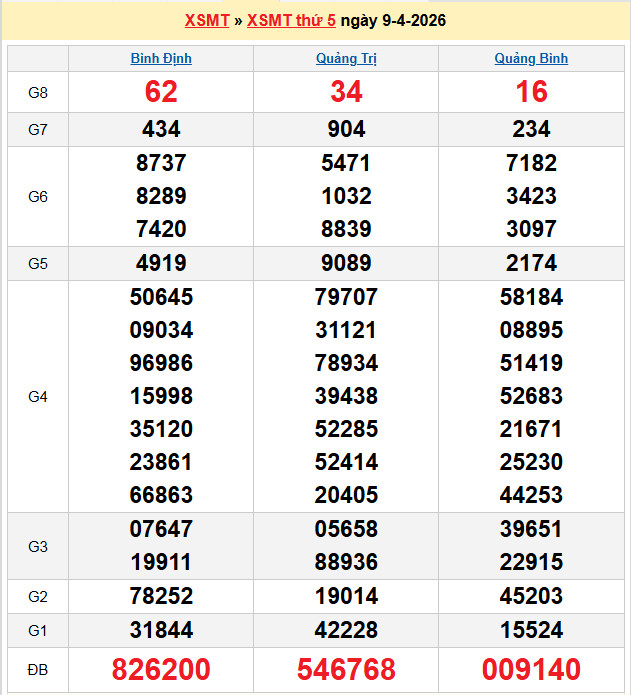Open the XSMT link in the header
This screenshot has width=631, height=695.
pyautogui.click(x=207, y=20)
